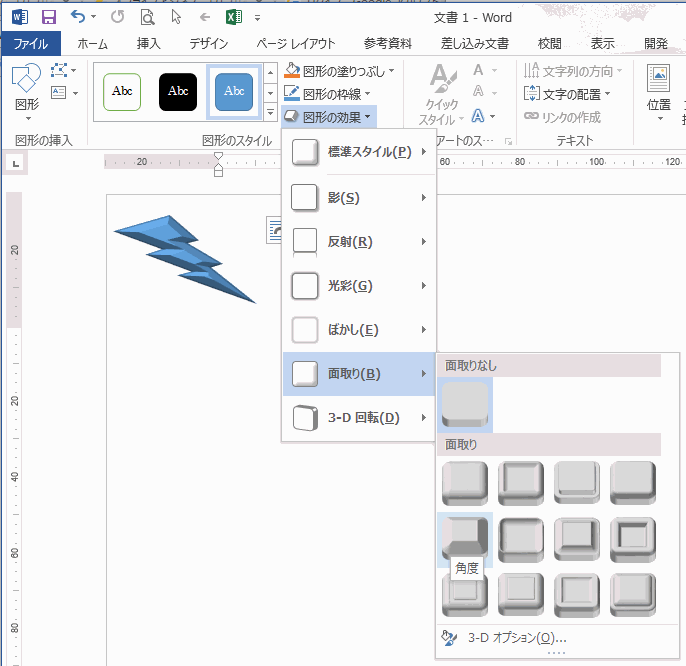Screen dimensions: 686x666
Task: Open the 光彩 glow submenu
Action: tap(359, 286)
